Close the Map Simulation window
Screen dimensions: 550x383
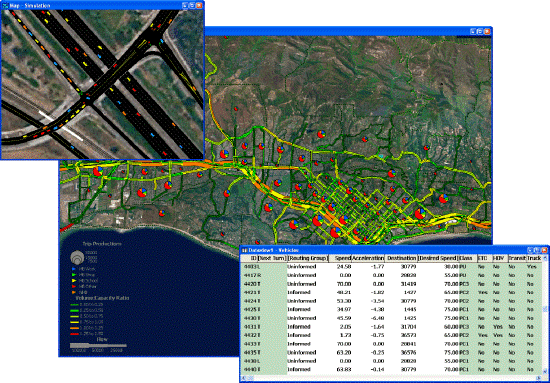[x=199, y=5]
